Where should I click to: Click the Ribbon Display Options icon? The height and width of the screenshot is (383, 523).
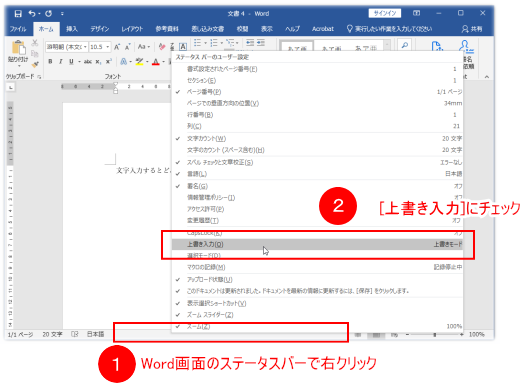point(417,13)
